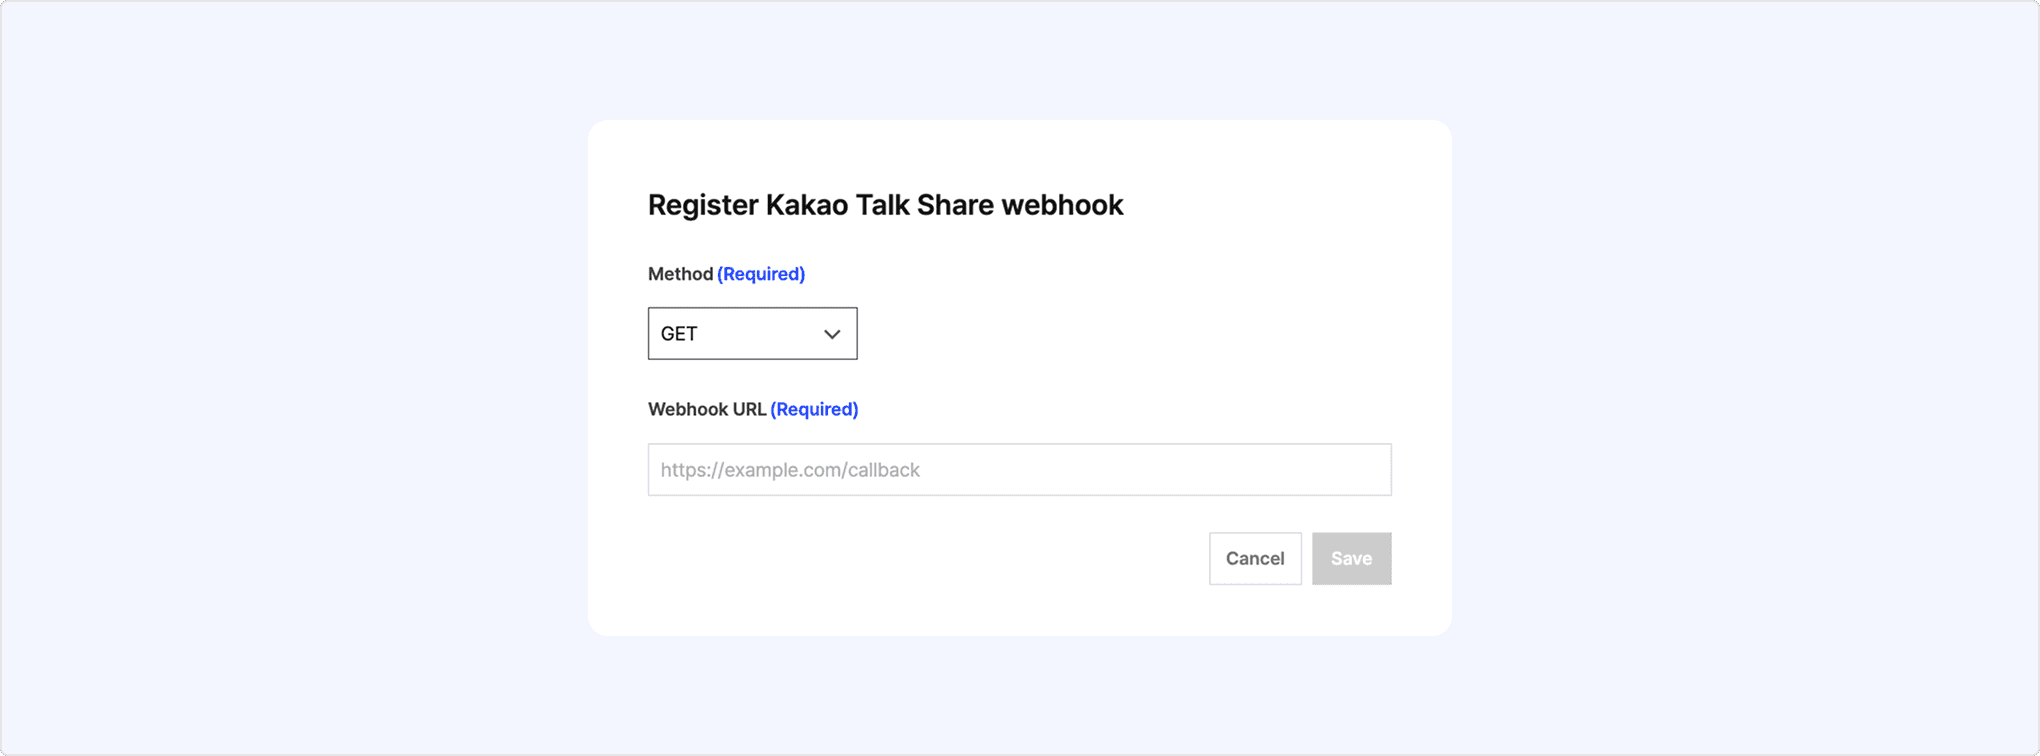
Task: Select the GET value in Method box
Action: click(x=679, y=334)
